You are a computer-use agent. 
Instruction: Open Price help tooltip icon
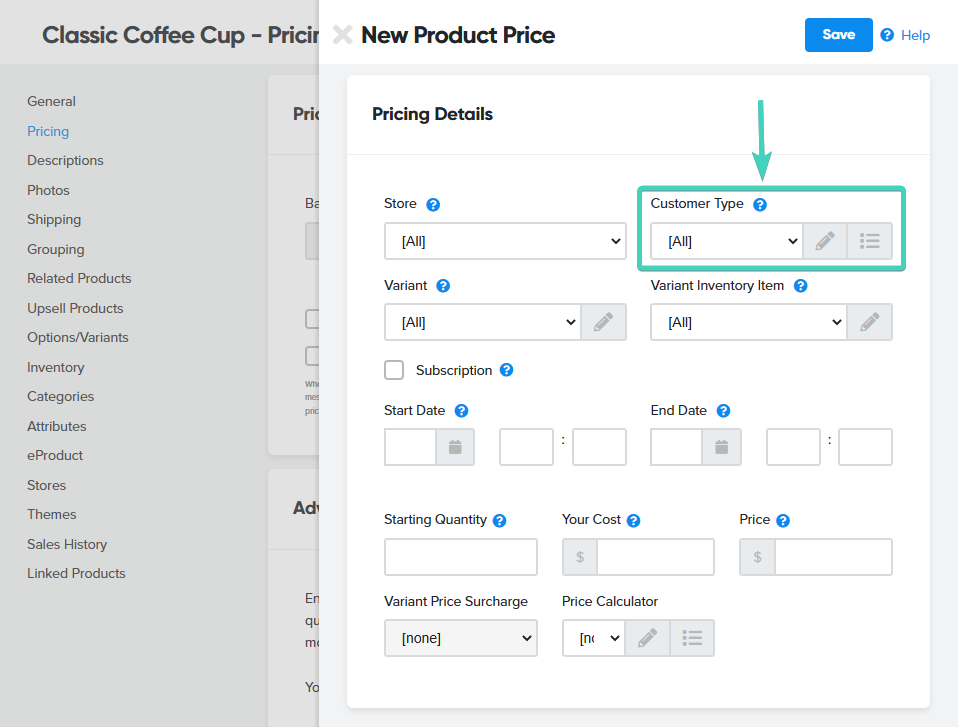[x=783, y=521]
